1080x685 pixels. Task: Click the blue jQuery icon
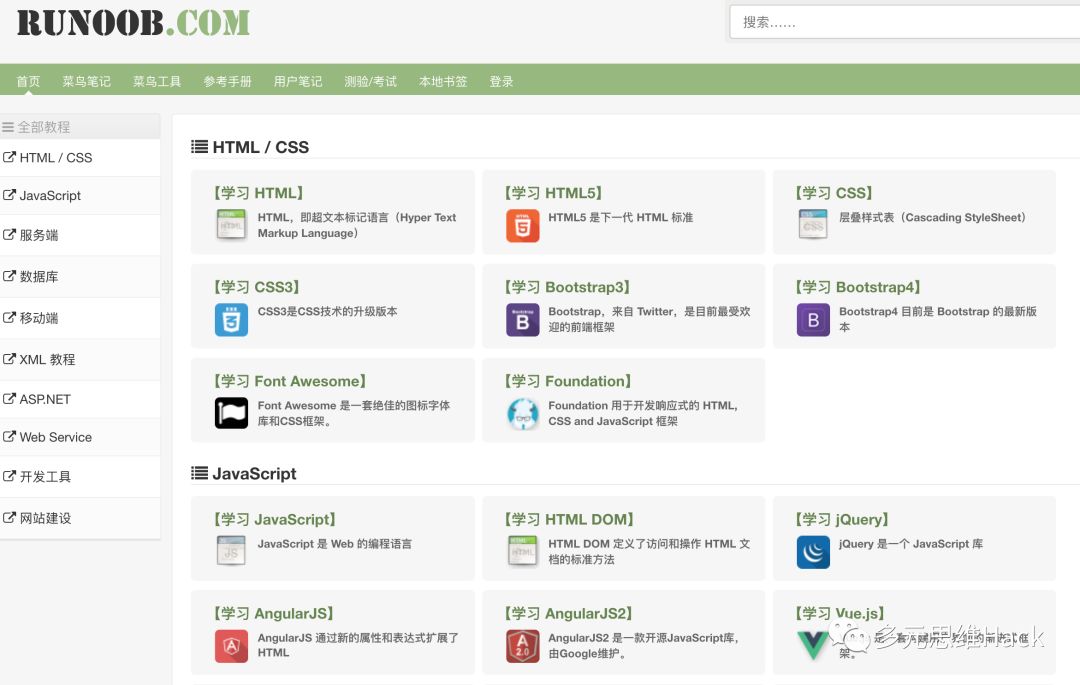[x=813, y=551]
